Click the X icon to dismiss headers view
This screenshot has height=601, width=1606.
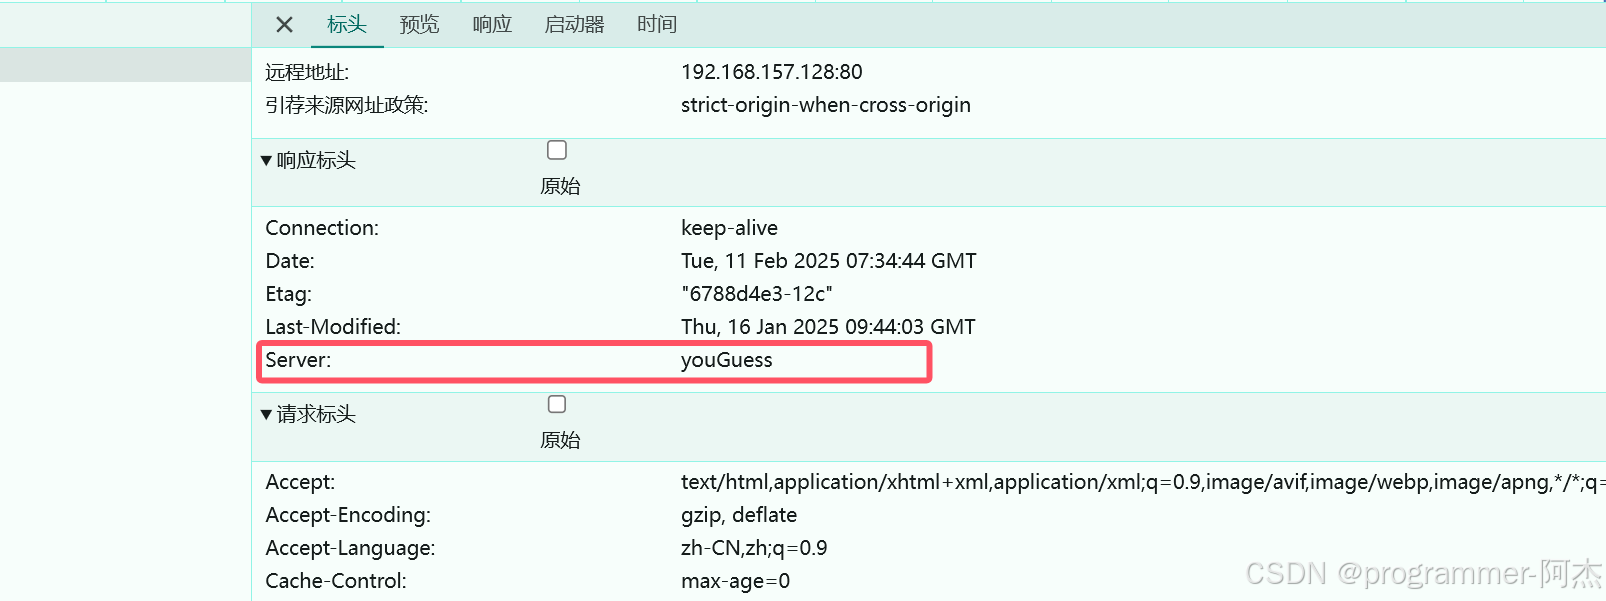[x=283, y=24]
